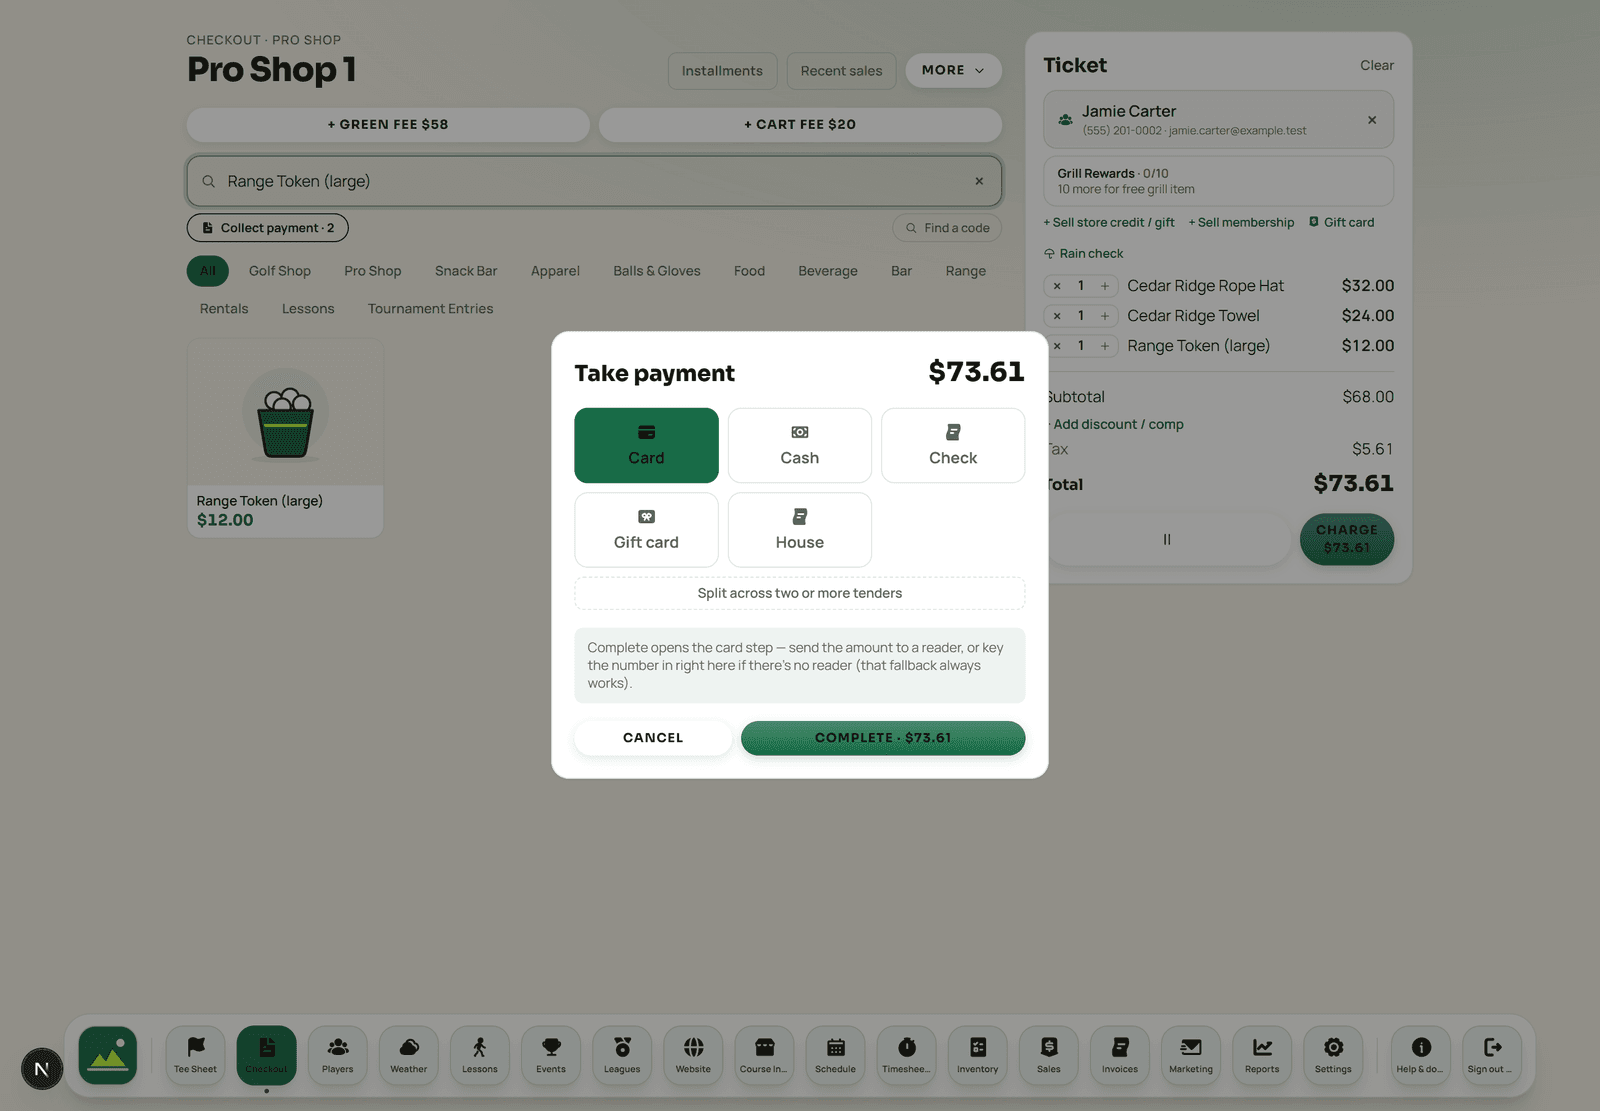Select the Snack Bar category tab
The image size is (1600, 1111).
click(x=466, y=271)
